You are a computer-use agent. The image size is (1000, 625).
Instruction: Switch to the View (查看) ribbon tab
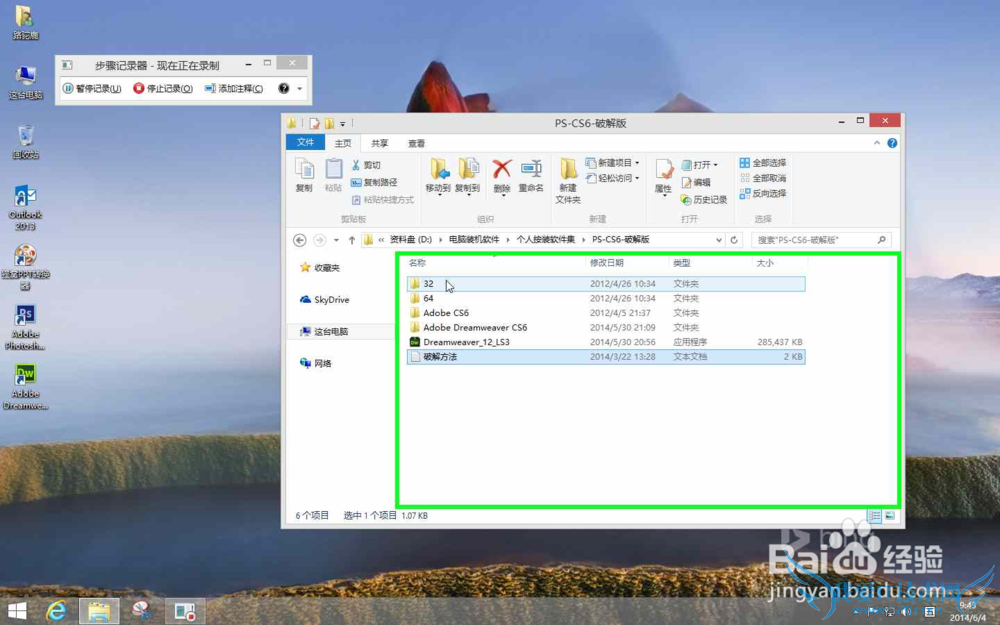416,143
